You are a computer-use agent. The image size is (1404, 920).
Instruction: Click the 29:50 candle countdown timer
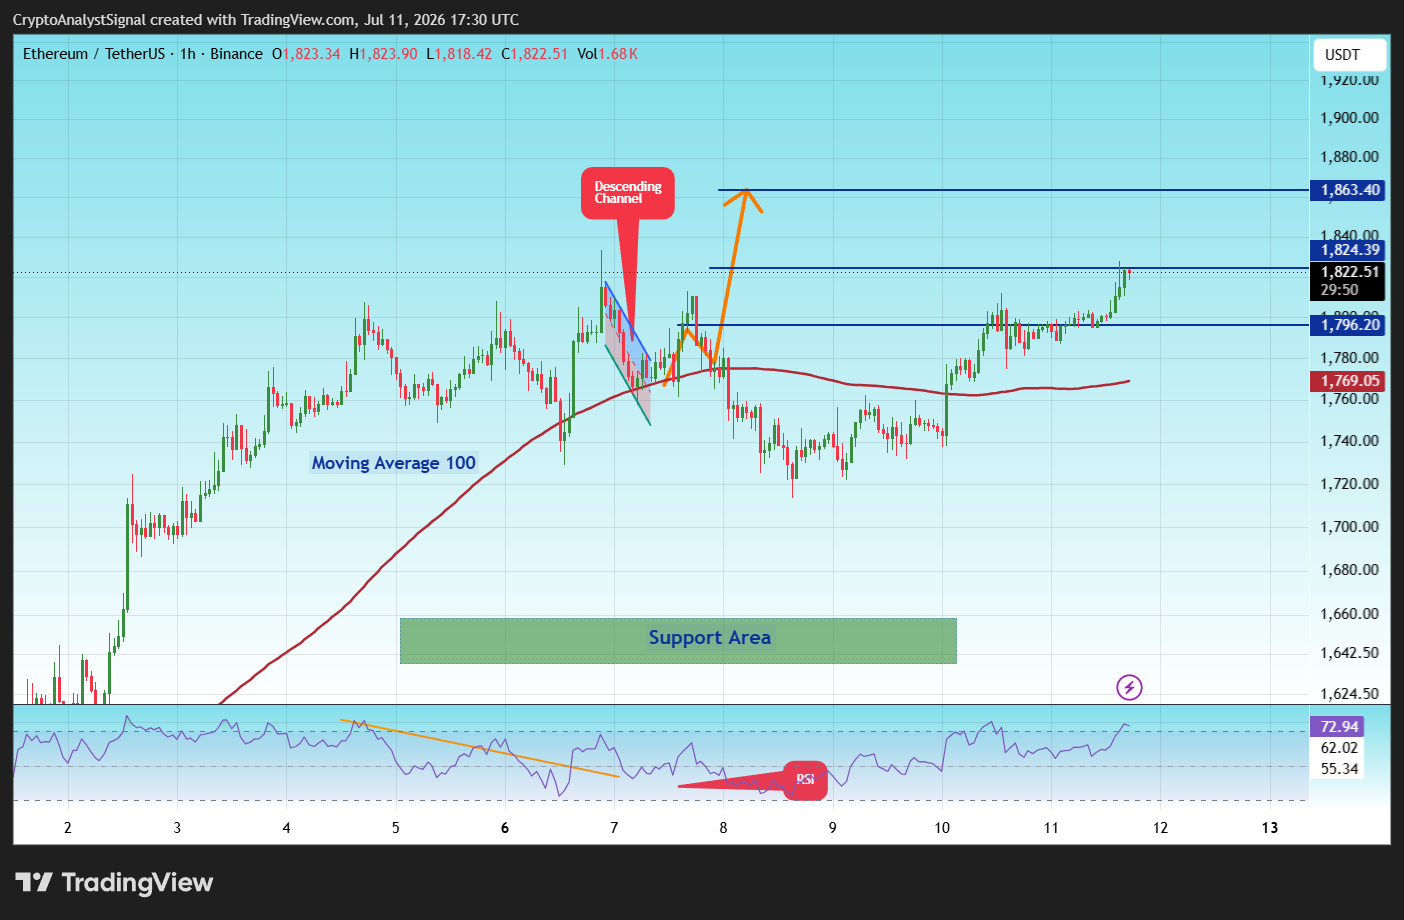[1340, 290]
